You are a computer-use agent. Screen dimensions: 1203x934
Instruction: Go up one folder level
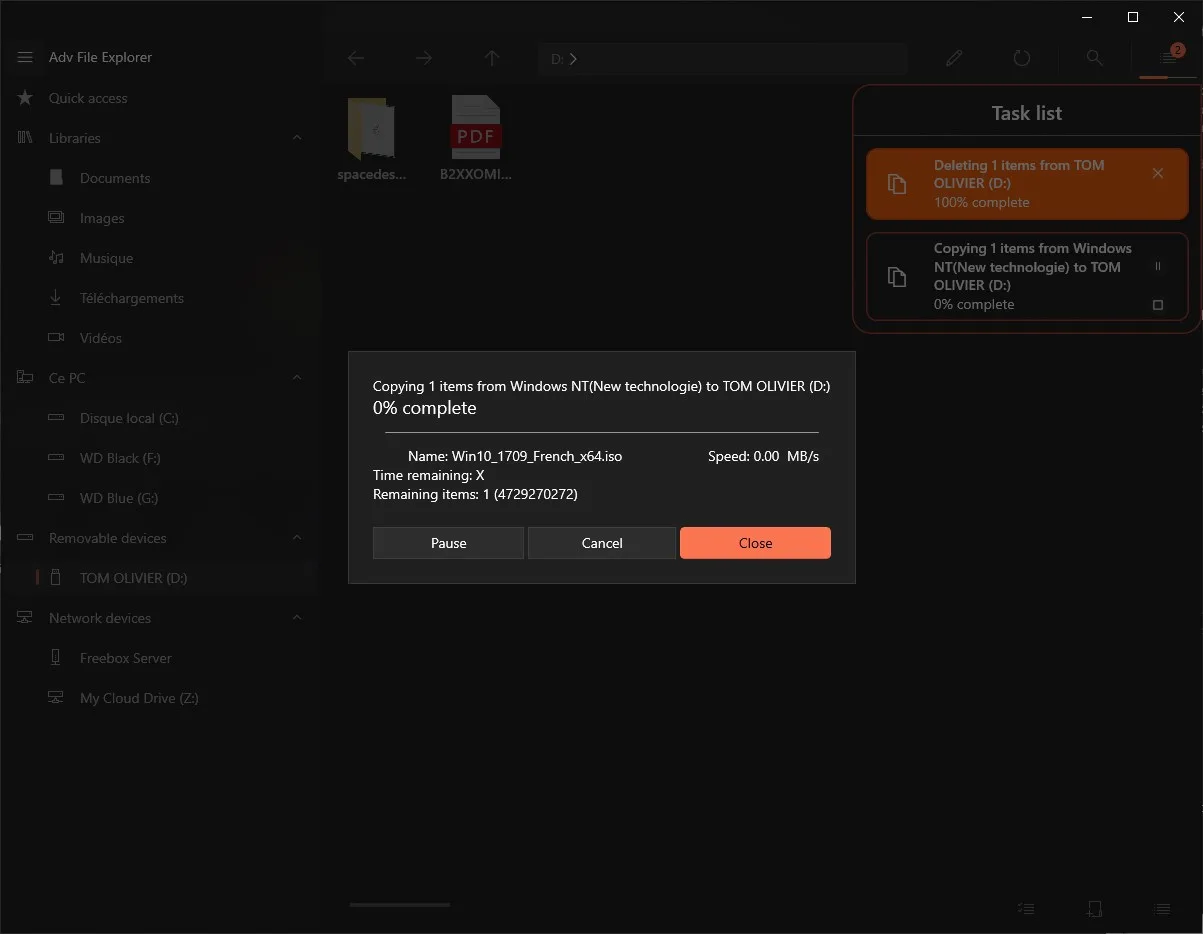tap(491, 59)
